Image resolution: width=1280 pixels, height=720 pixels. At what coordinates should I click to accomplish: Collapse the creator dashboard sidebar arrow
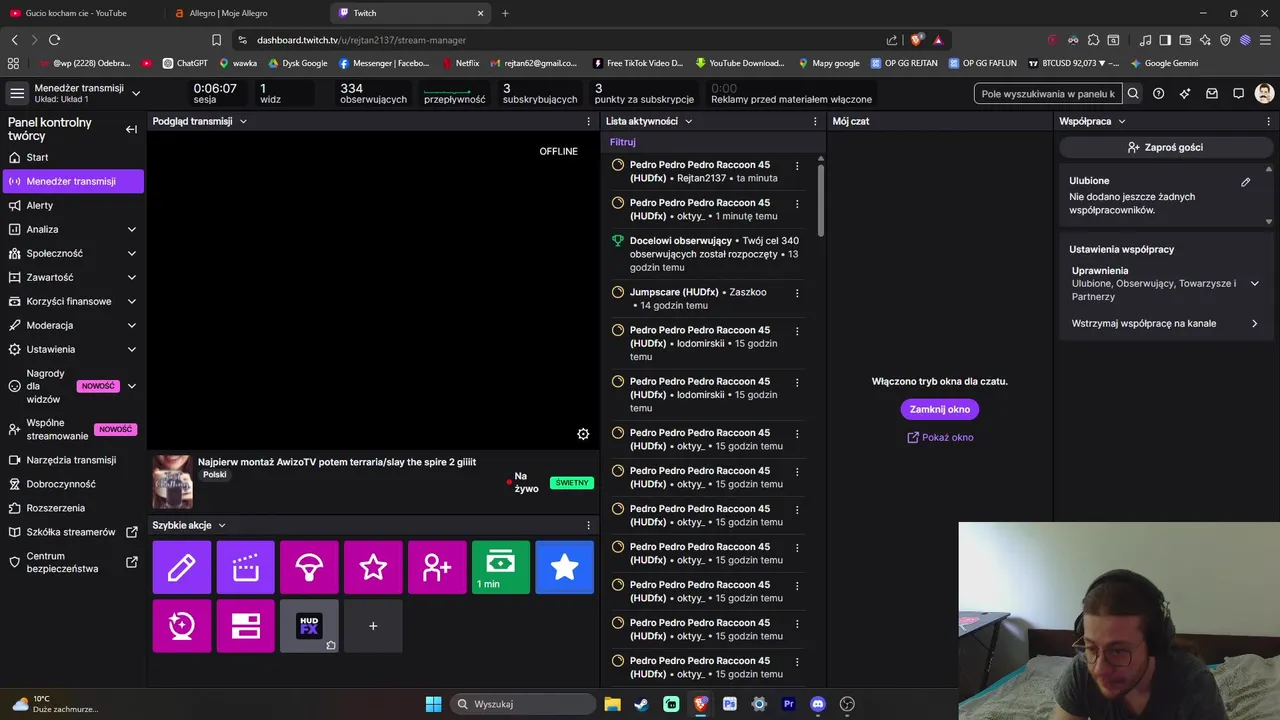coord(131,129)
